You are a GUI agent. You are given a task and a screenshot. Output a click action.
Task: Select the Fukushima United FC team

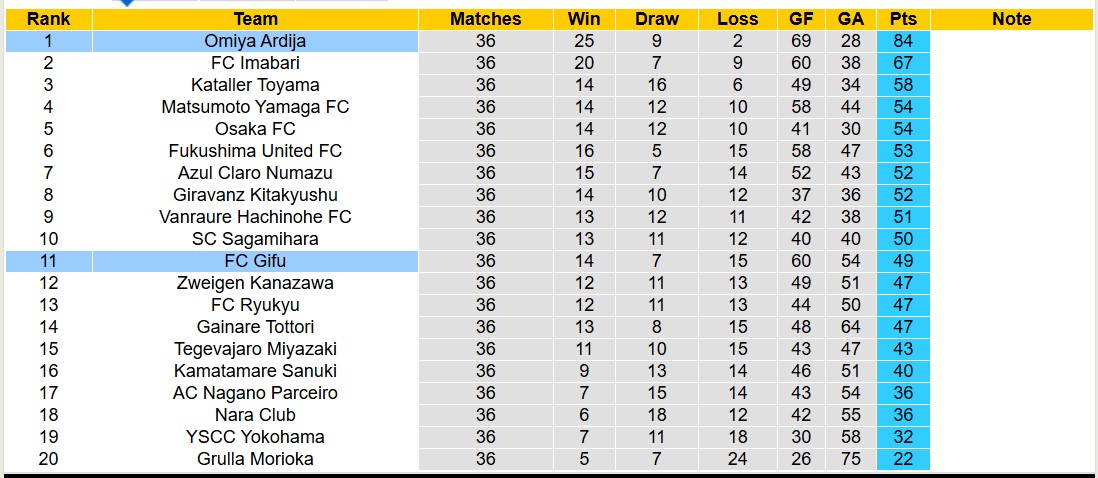point(255,151)
